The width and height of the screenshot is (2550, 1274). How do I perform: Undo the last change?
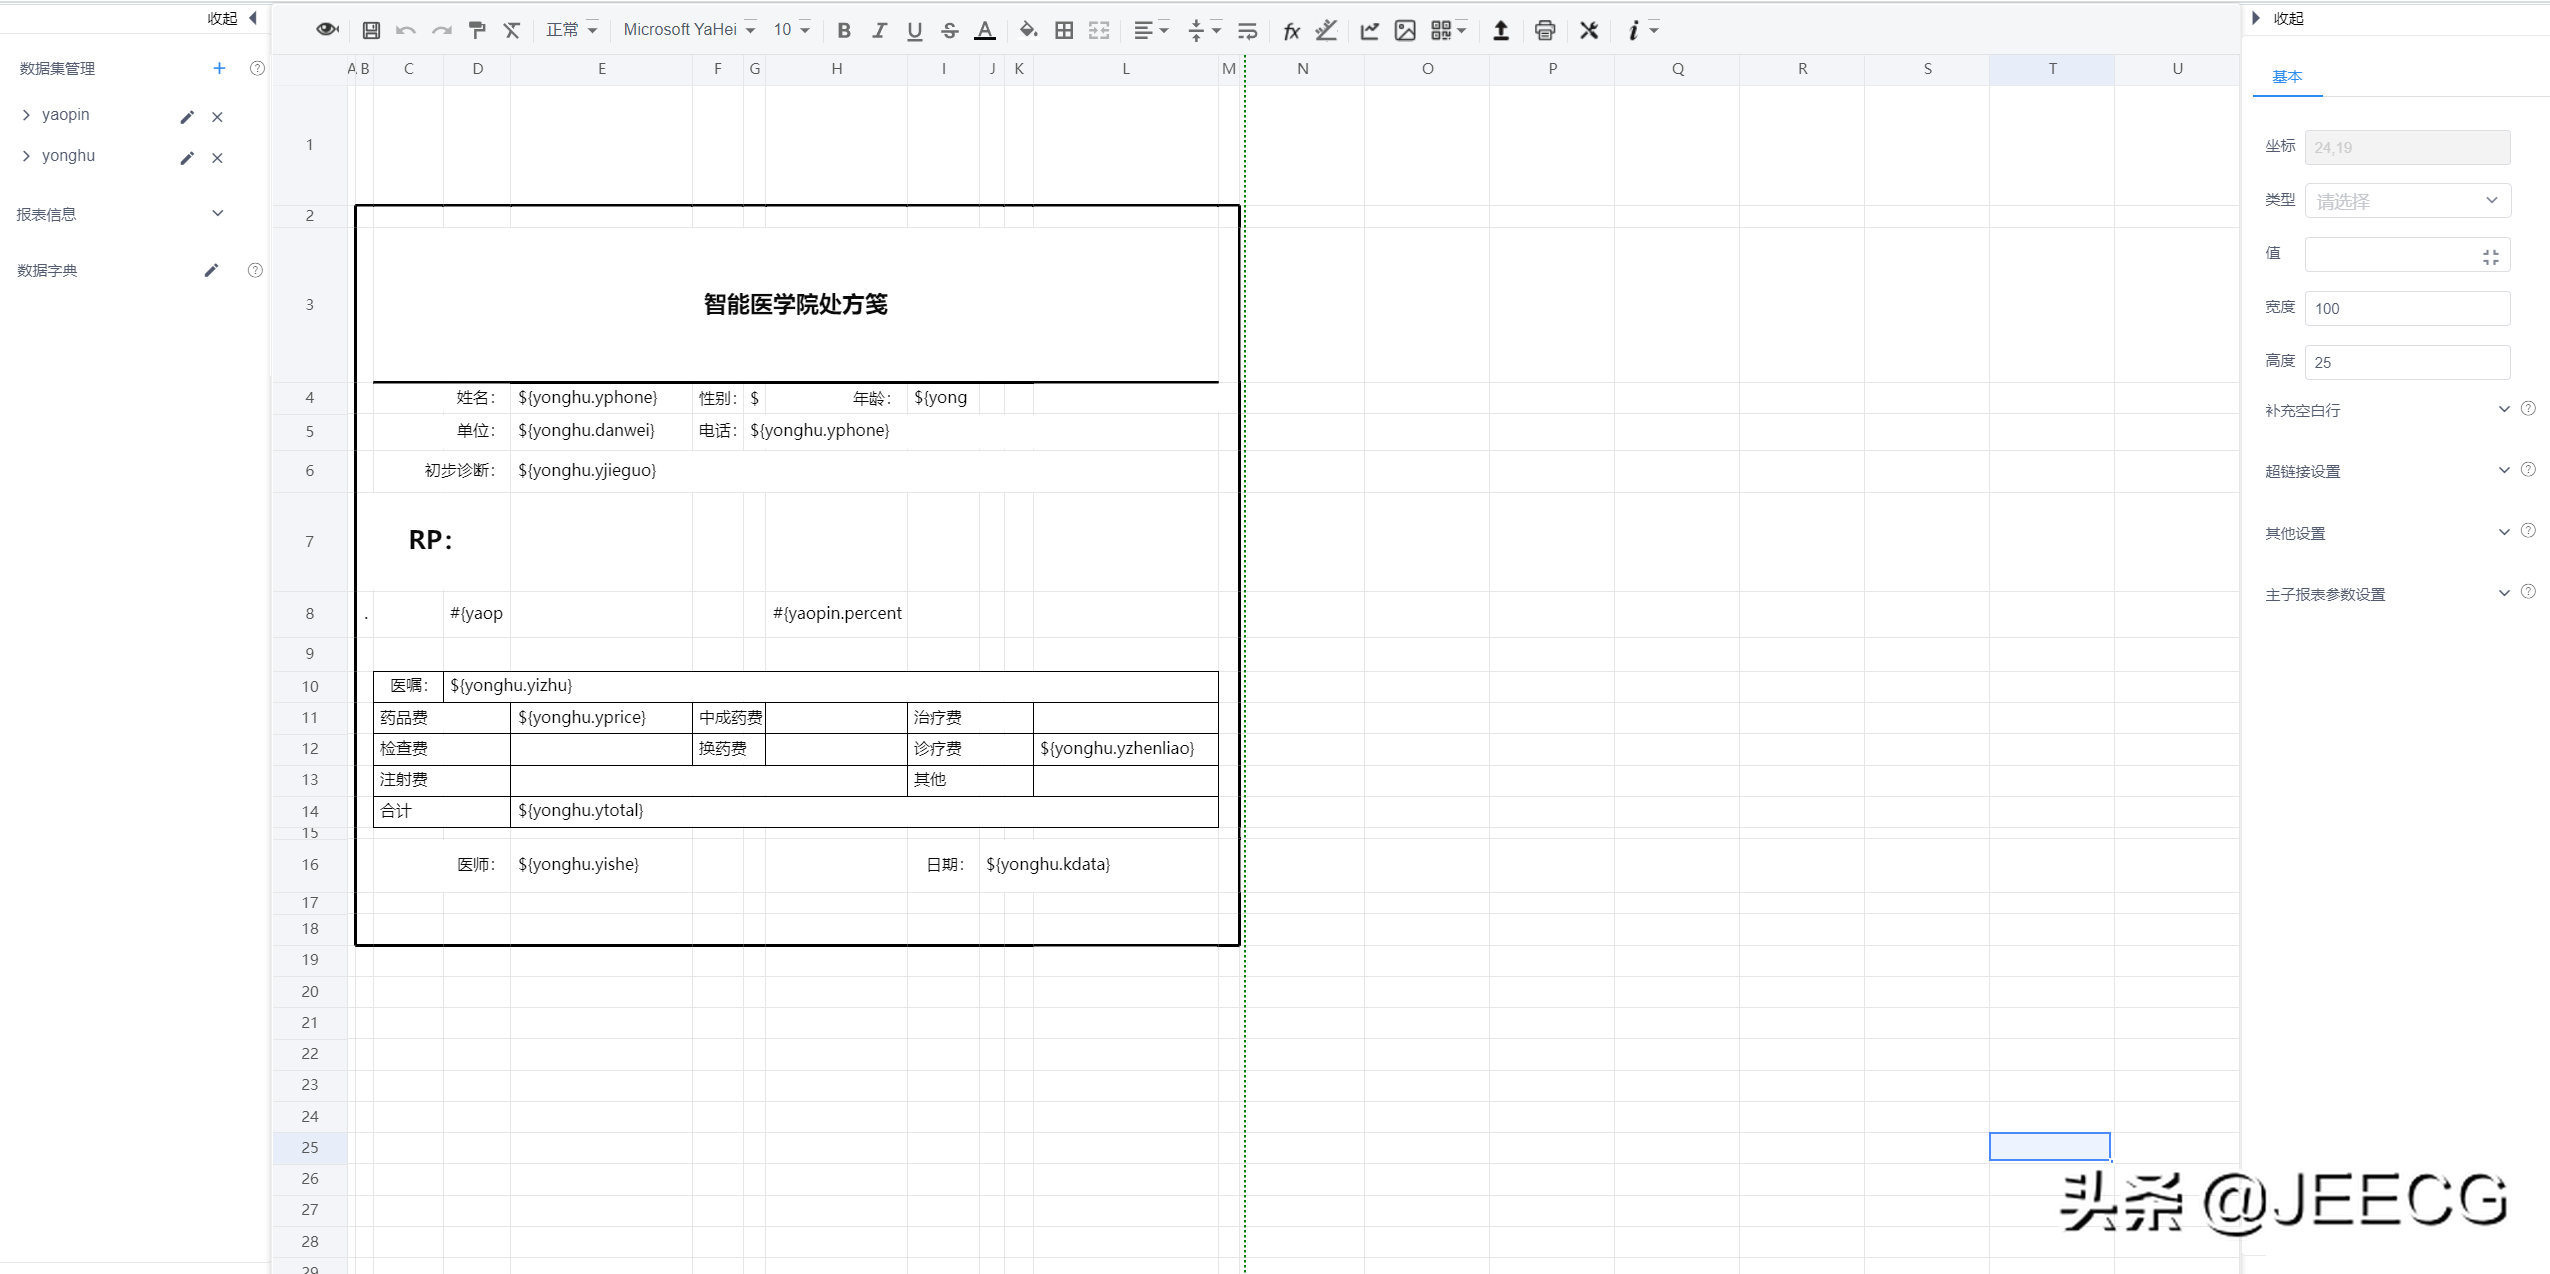(405, 30)
